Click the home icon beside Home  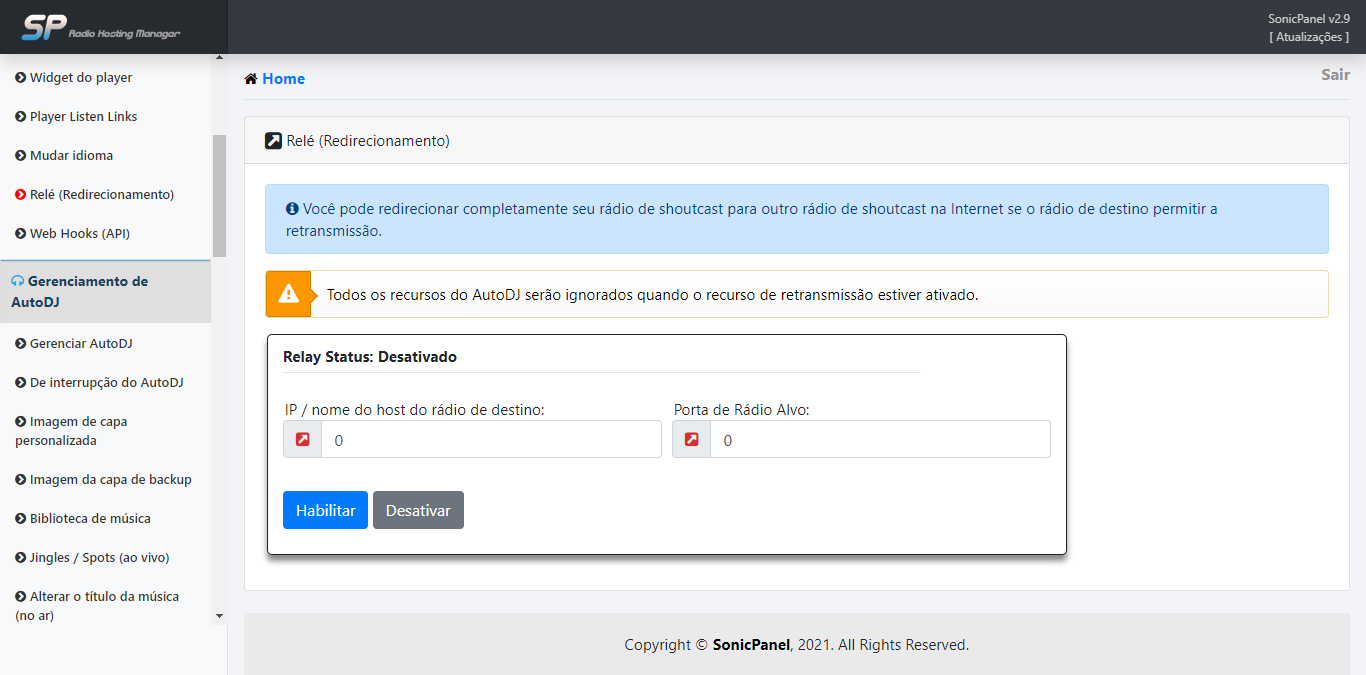(x=251, y=79)
